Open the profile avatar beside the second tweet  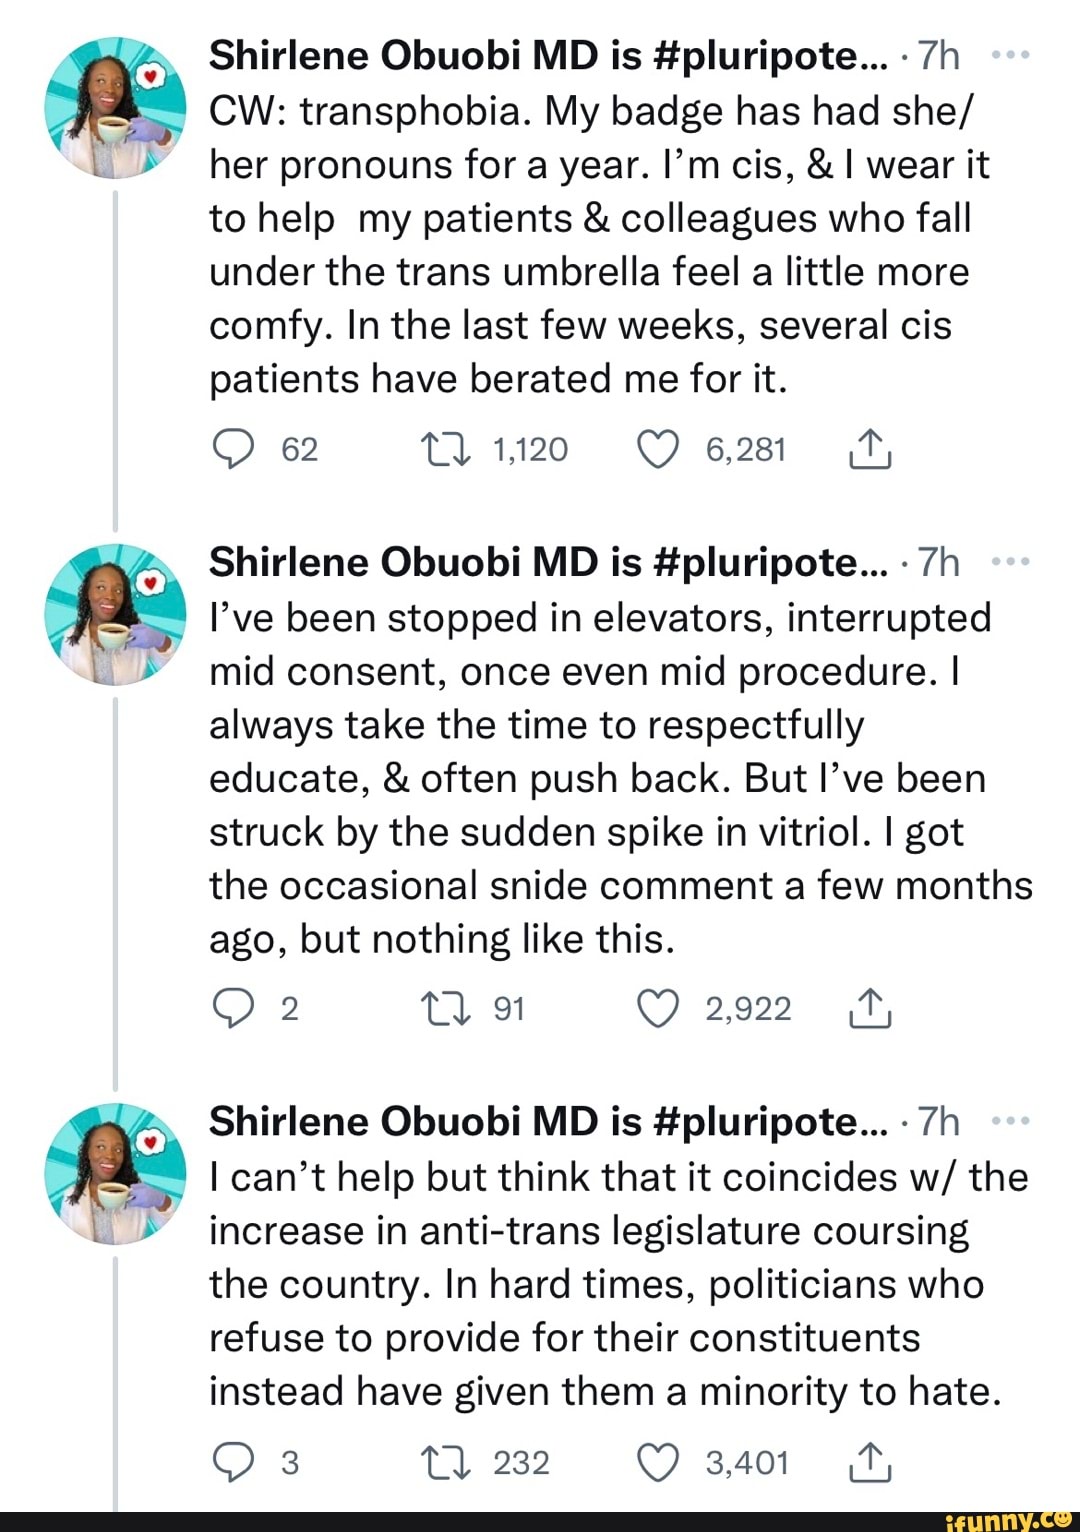[x=115, y=614]
